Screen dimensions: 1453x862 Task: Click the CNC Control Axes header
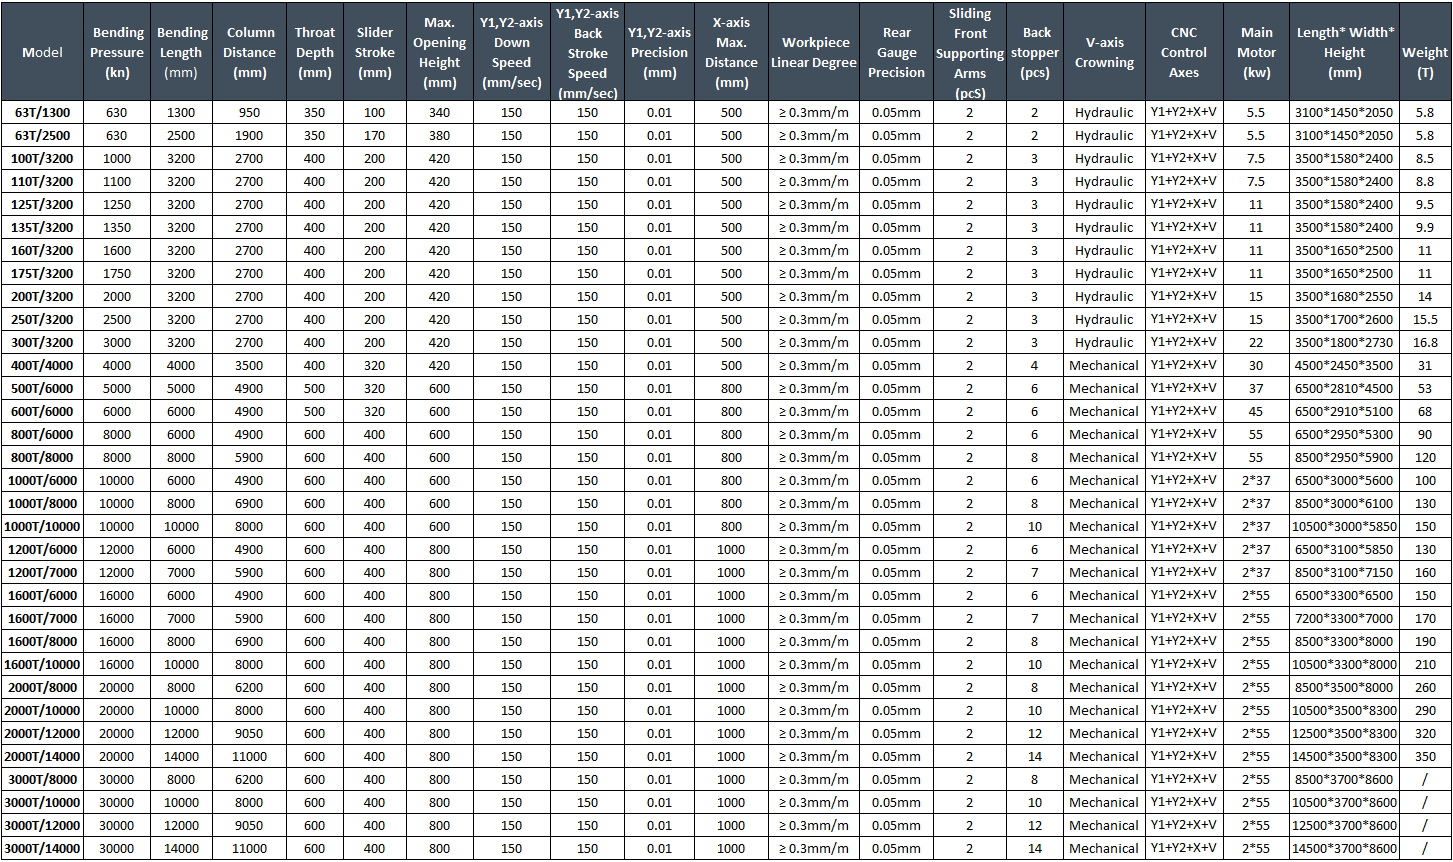(1184, 52)
